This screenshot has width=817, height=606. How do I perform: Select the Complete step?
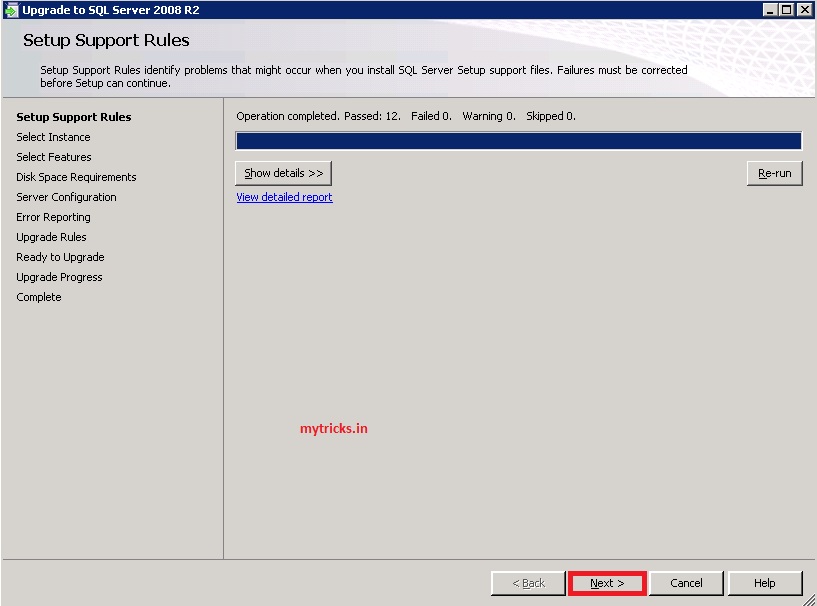39,297
